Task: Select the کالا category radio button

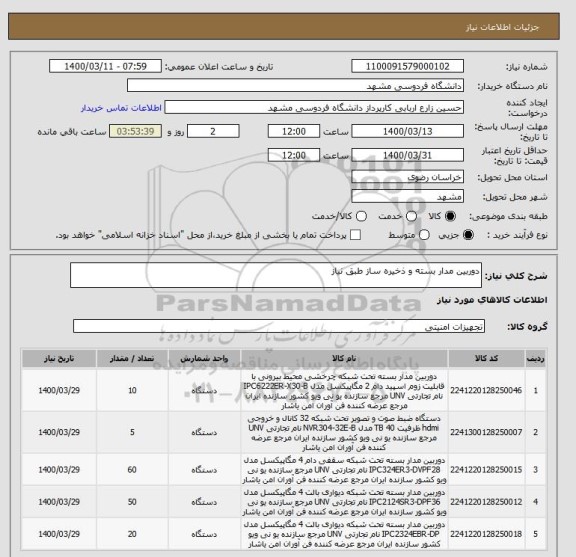Action: click(x=450, y=216)
